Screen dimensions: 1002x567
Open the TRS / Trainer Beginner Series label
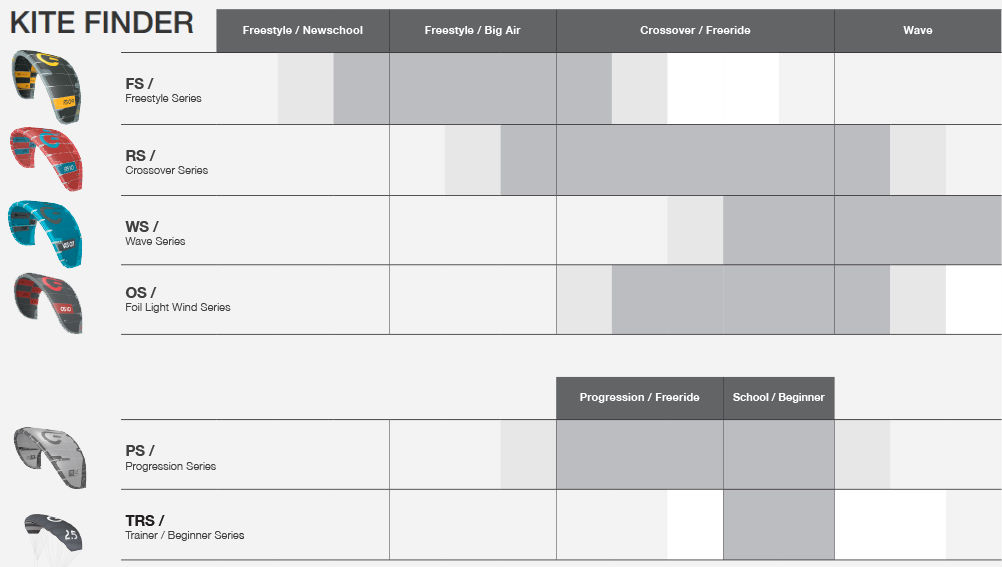[184, 527]
